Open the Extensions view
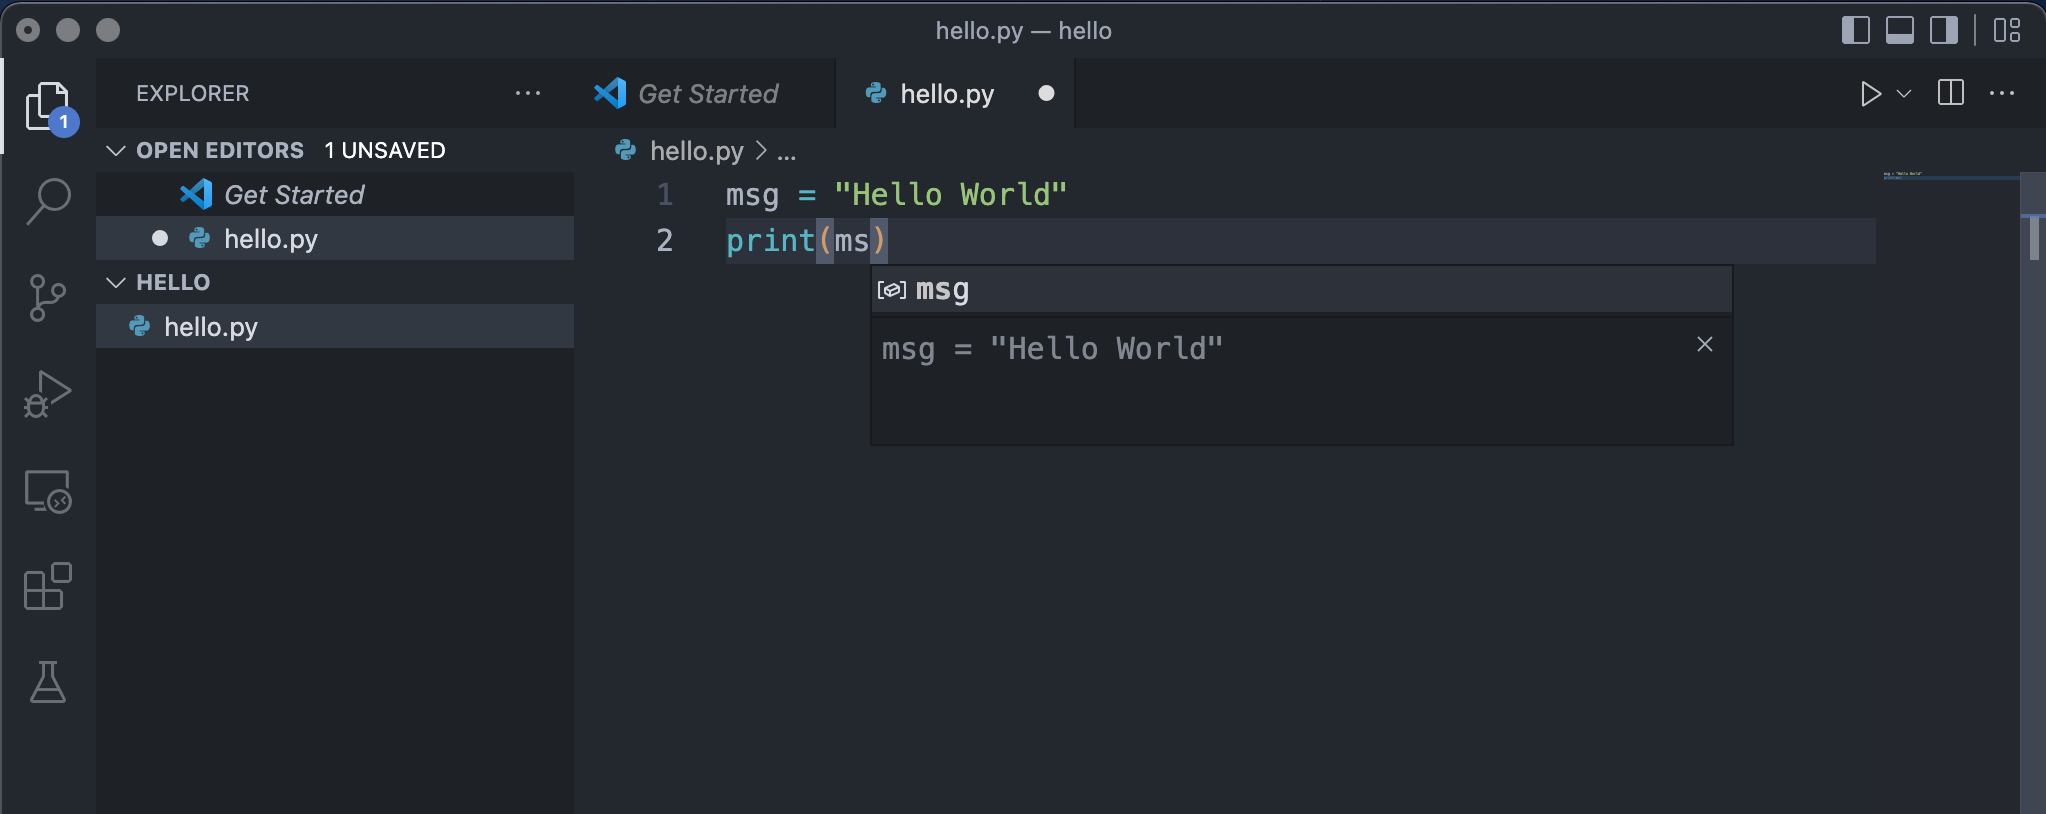Image resolution: width=2046 pixels, height=814 pixels. pyautogui.click(x=48, y=586)
